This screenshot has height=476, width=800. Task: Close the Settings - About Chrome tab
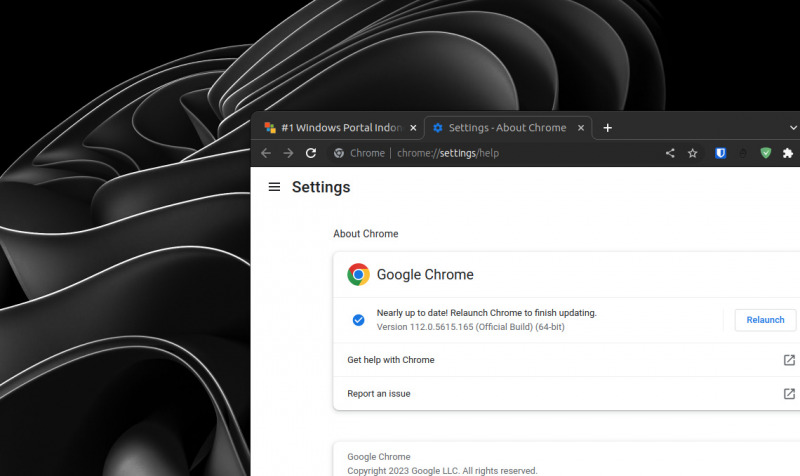(581, 128)
